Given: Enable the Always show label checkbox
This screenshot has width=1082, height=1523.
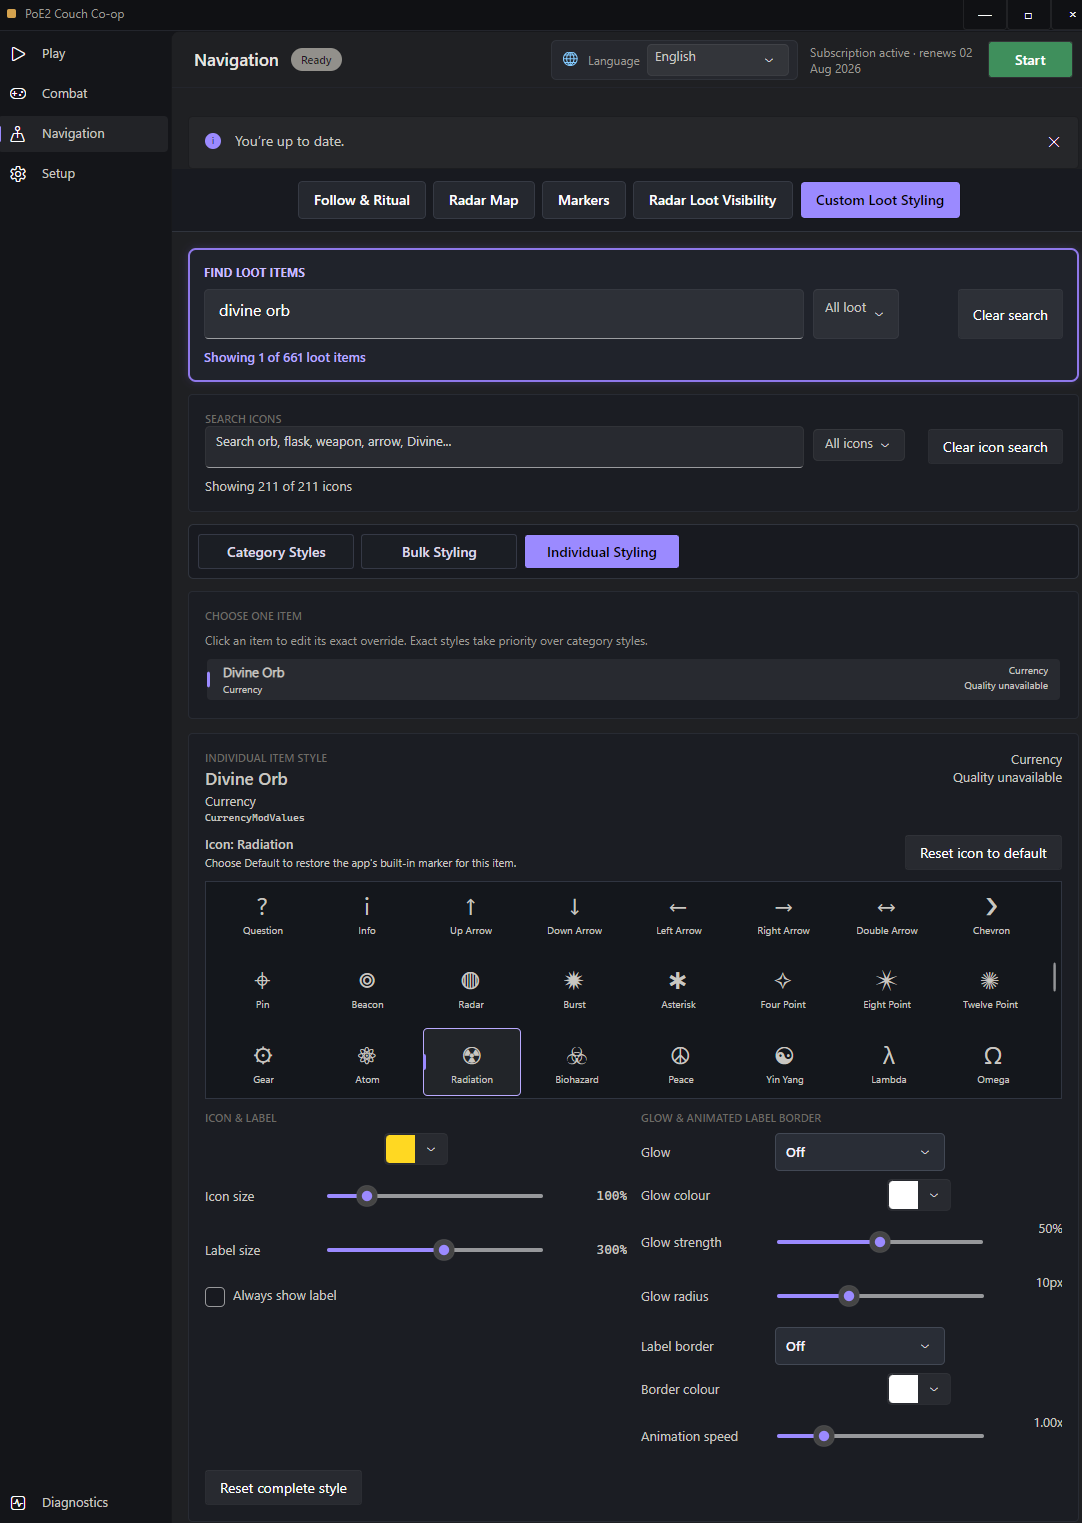Looking at the screenshot, I should point(215,1297).
